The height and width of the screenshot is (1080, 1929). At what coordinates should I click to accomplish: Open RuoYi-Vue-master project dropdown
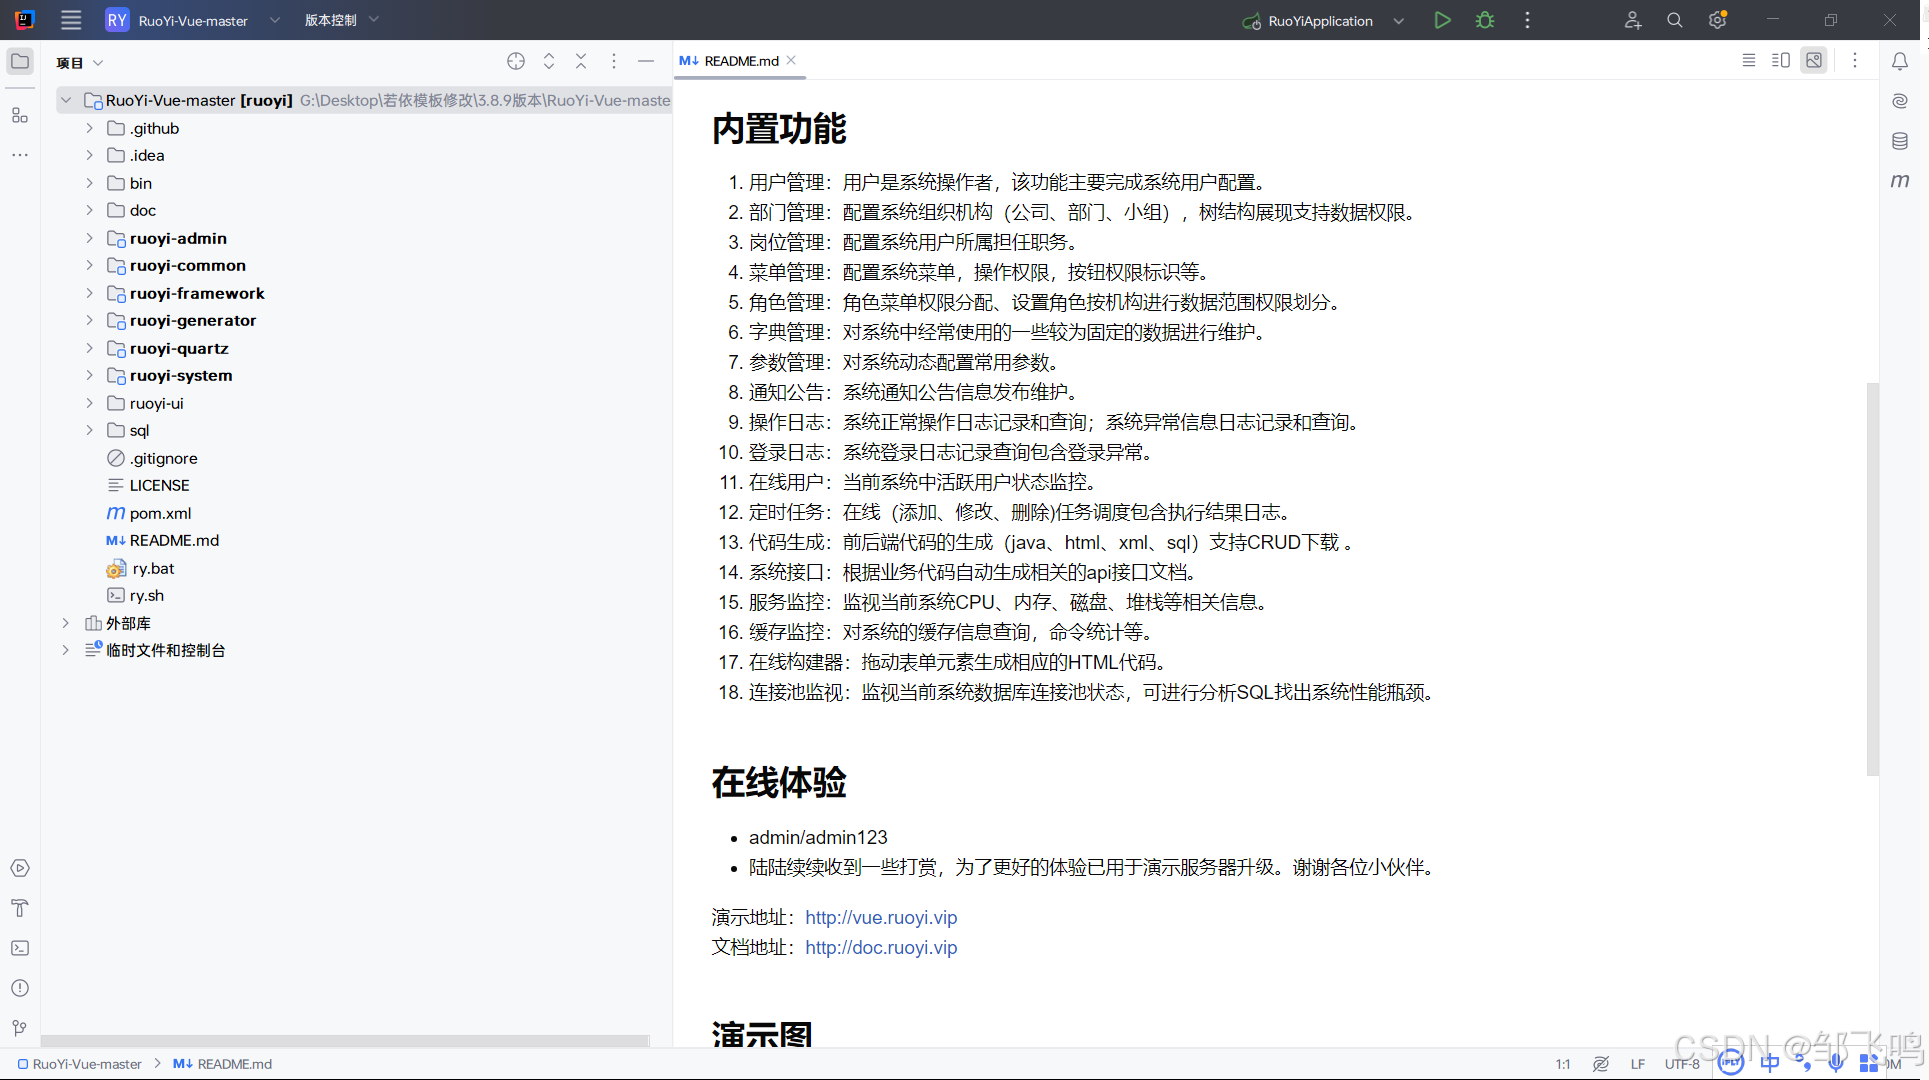(x=193, y=20)
